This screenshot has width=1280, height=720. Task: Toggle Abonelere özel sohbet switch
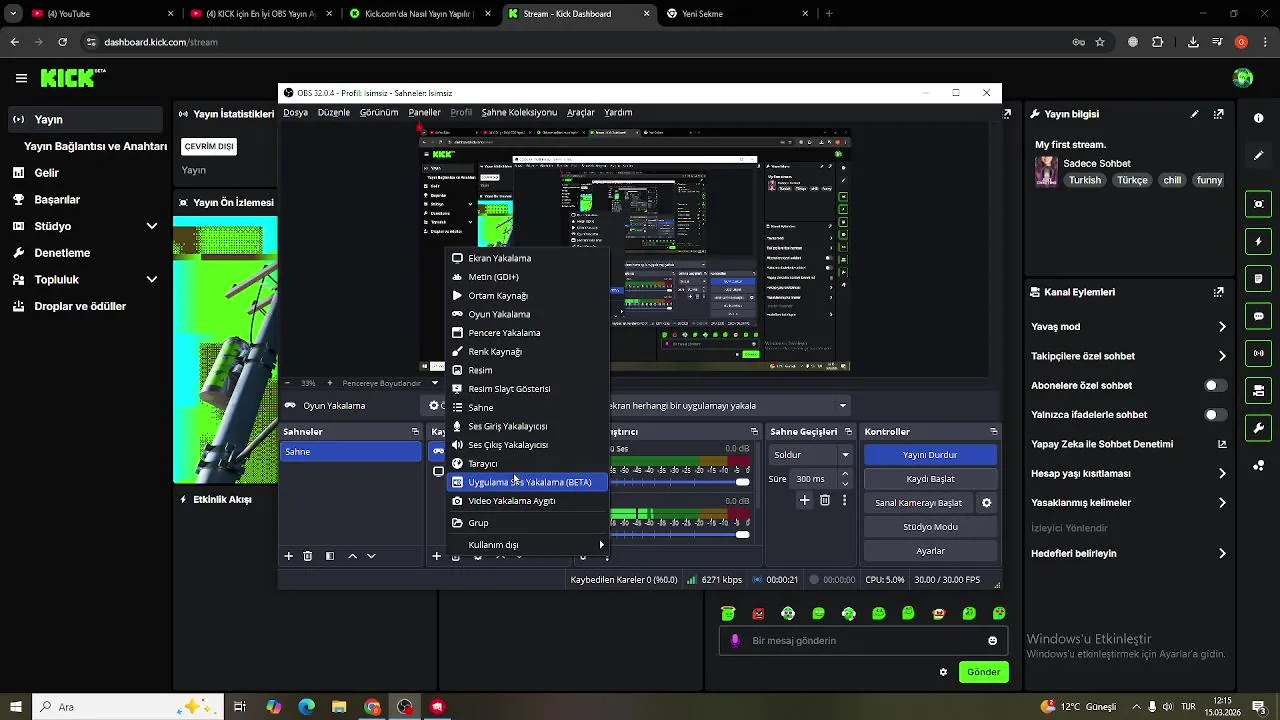click(x=1215, y=385)
